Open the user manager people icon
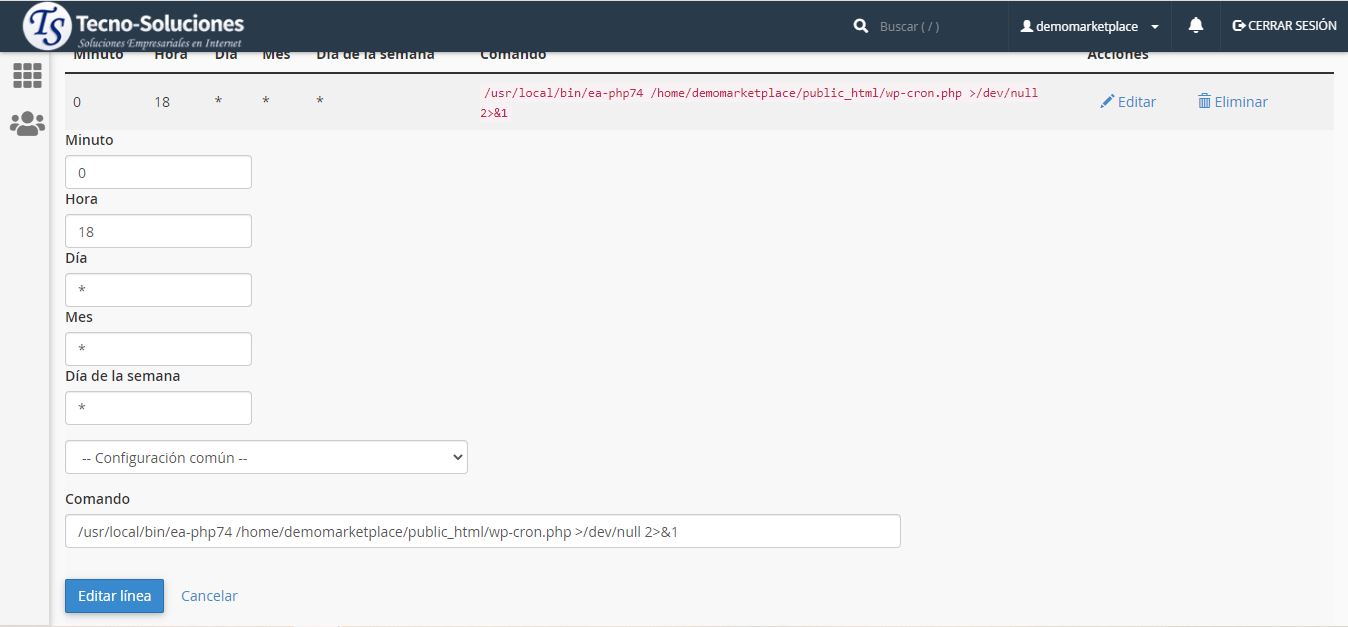 coord(27,124)
